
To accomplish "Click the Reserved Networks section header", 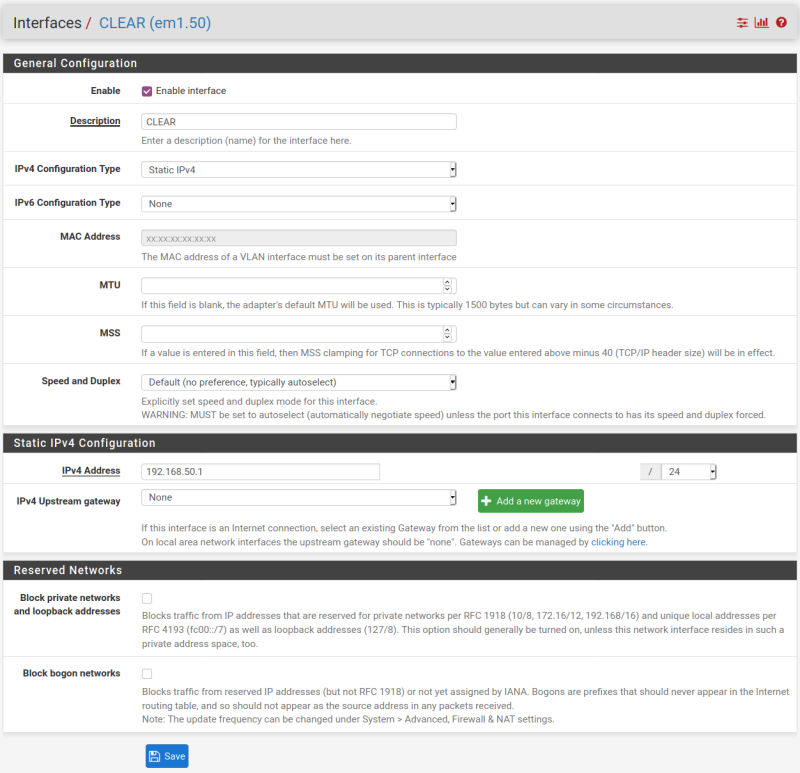I will [x=400, y=570].
